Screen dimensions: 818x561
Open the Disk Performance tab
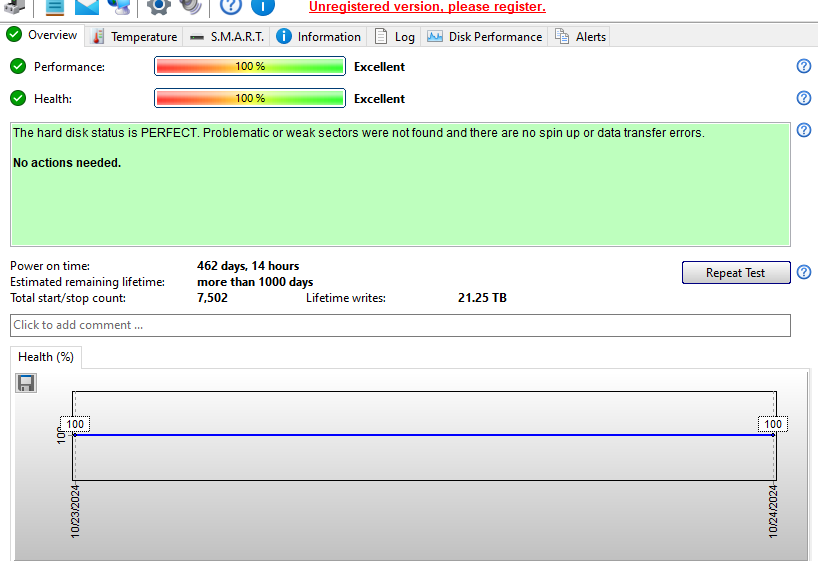(x=485, y=37)
